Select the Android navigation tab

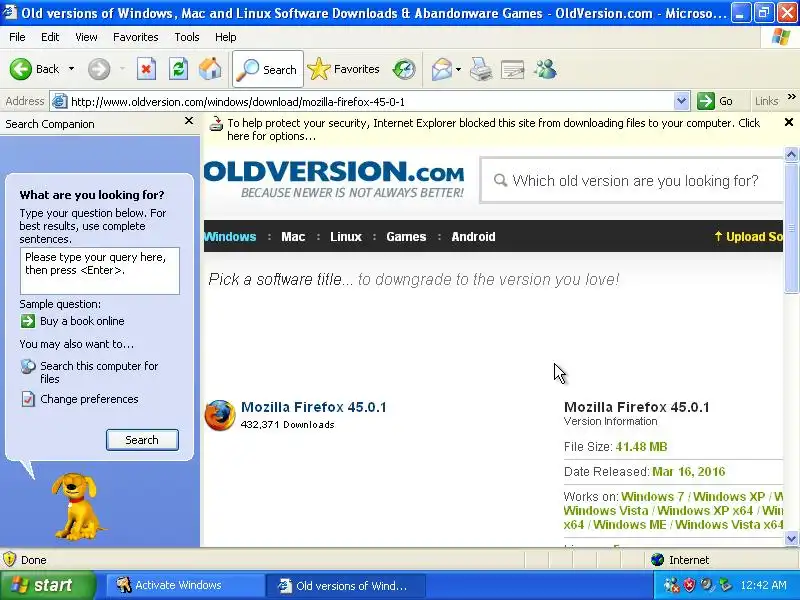(x=473, y=237)
